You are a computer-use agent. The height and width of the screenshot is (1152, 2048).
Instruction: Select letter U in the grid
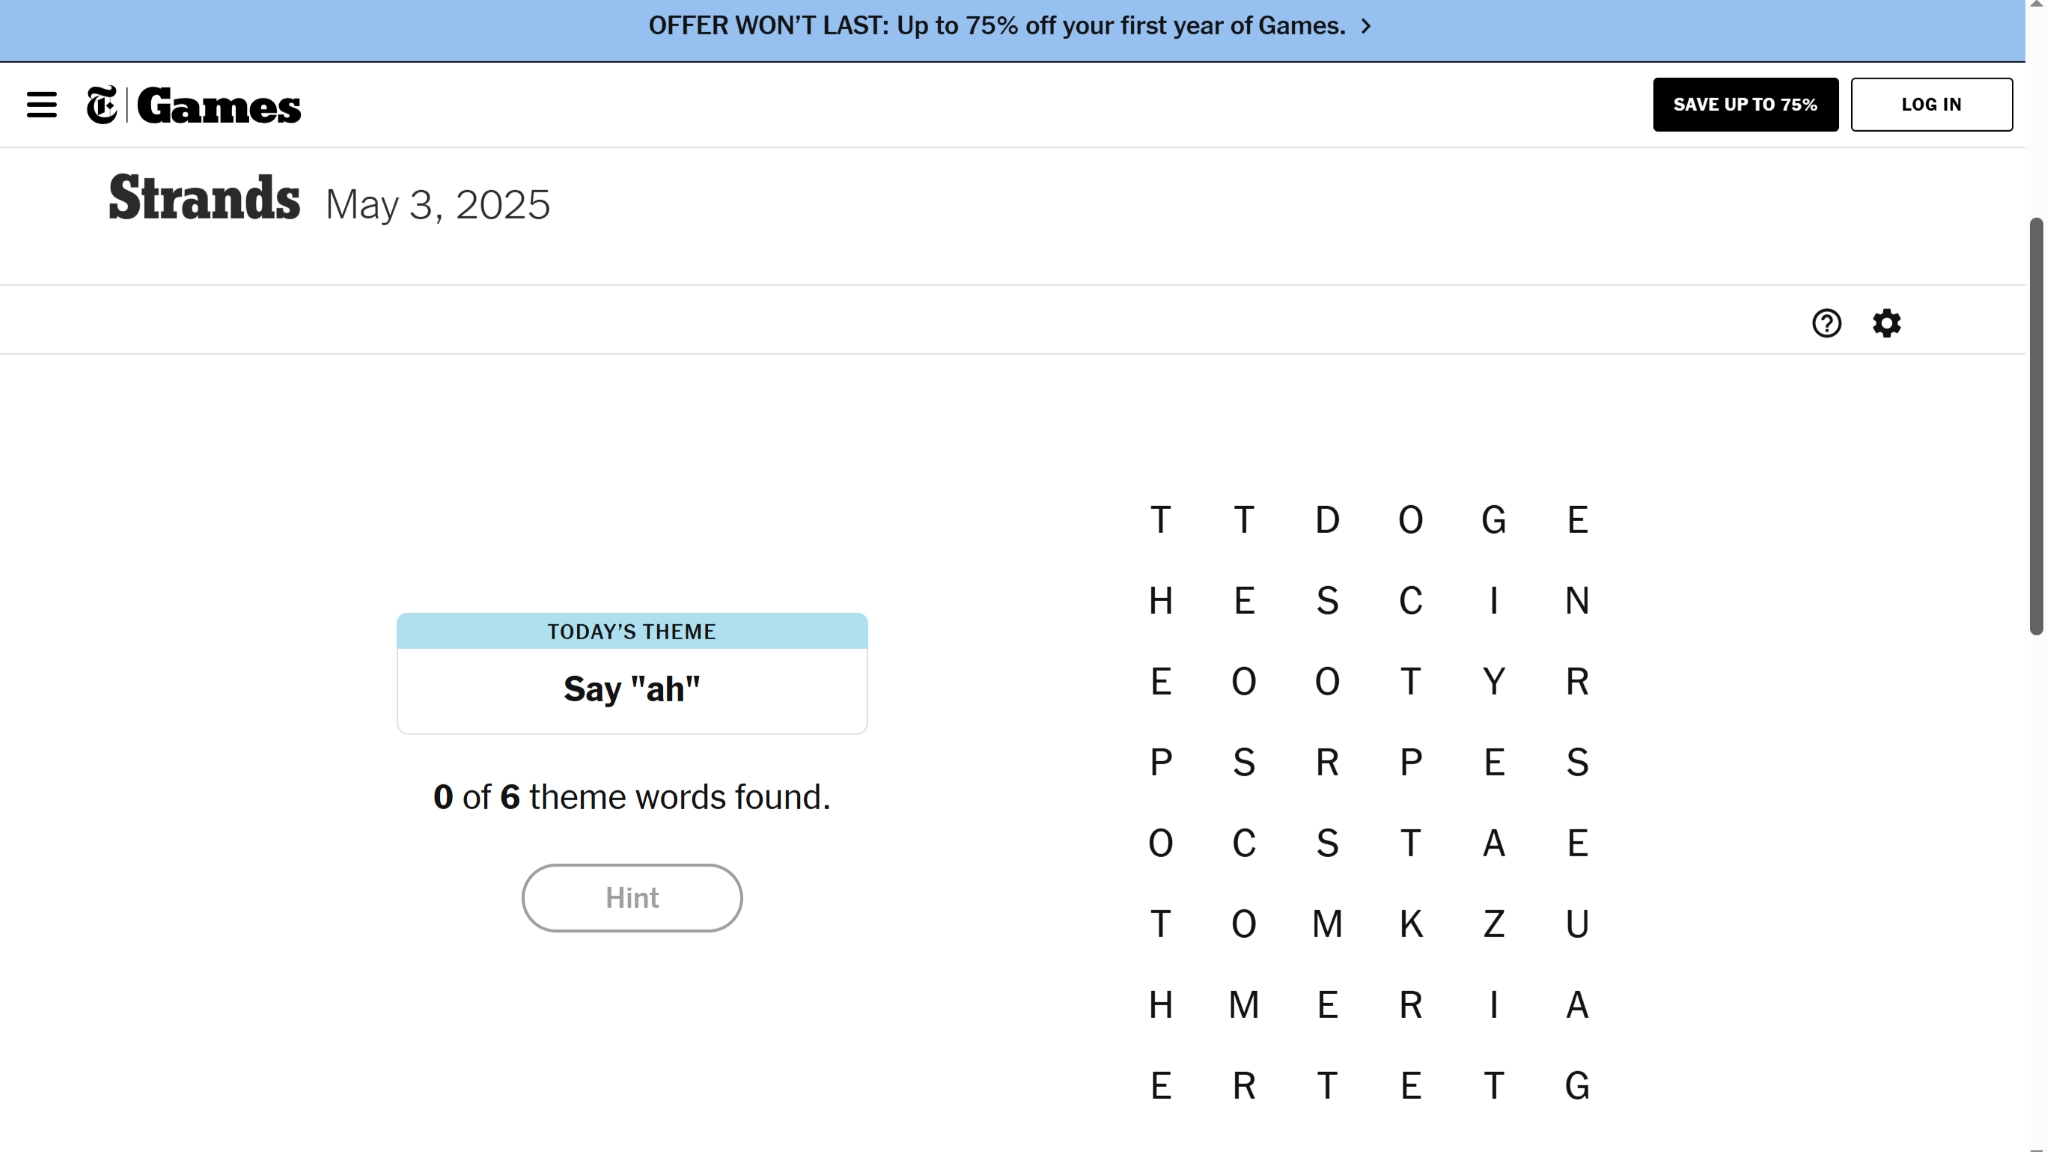point(1577,924)
